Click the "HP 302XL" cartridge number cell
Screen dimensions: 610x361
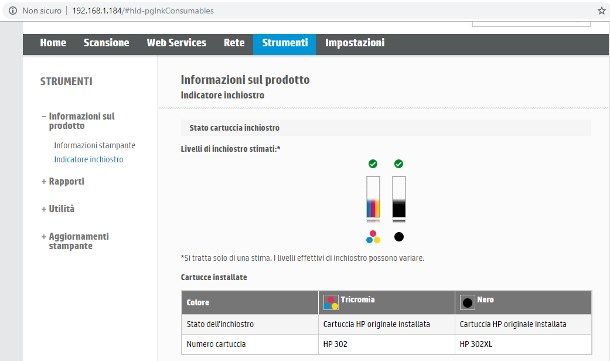click(523, 344)
